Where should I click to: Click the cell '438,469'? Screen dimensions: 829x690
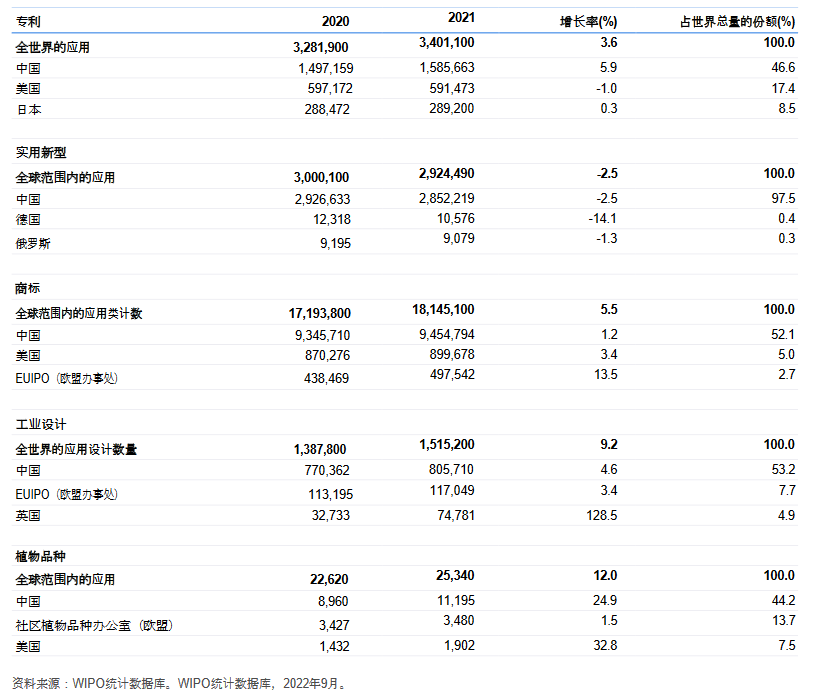point(326,379)
